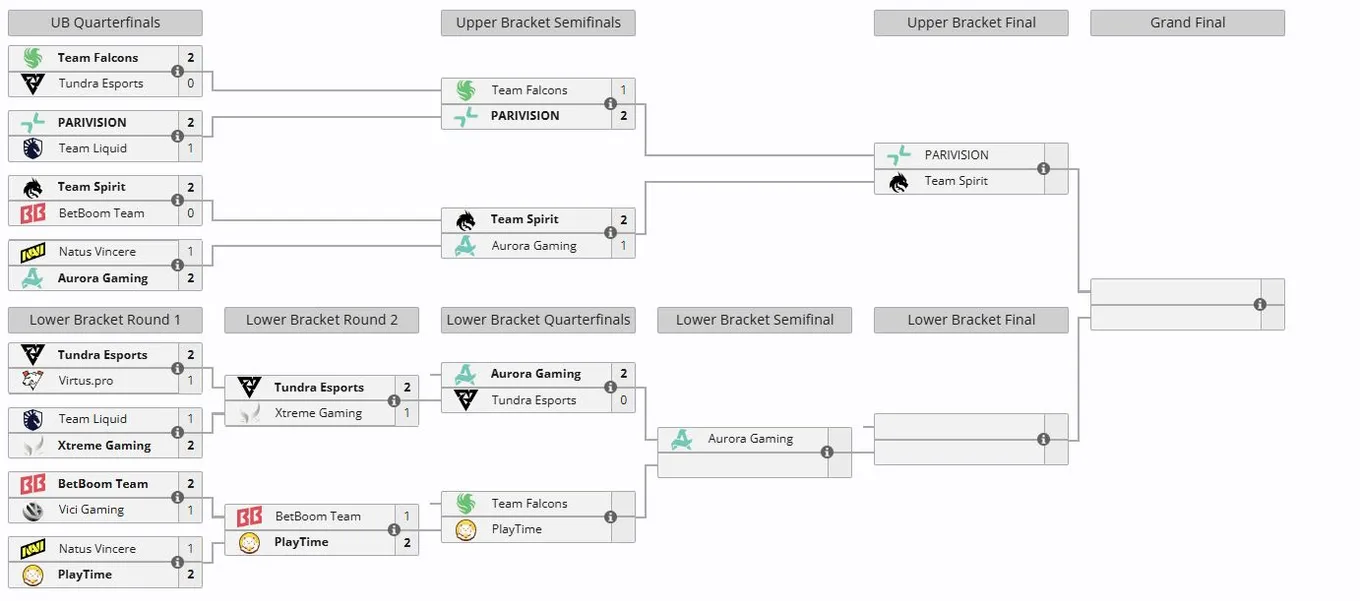The image size is (1360, 601).
Task: Click the Lower Bracket Round 1 header
Action: [x=105, y=320]
